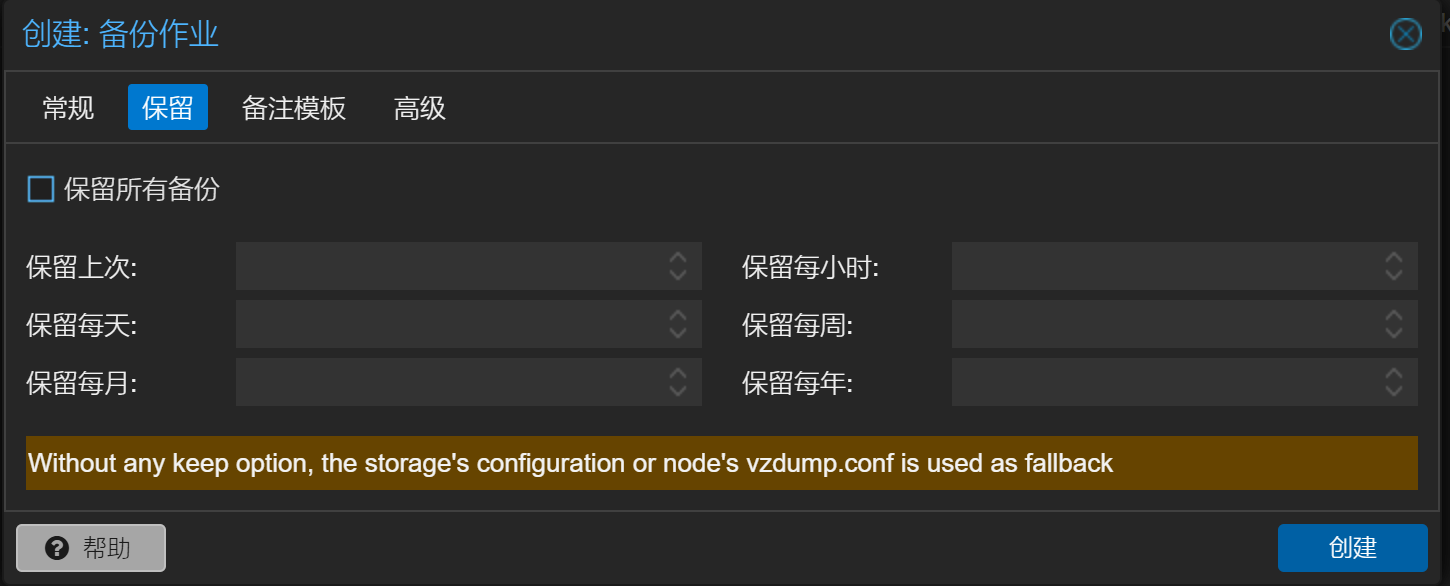Increase 保留每小时 with spinner up arrow

[x=1394, y=257]
